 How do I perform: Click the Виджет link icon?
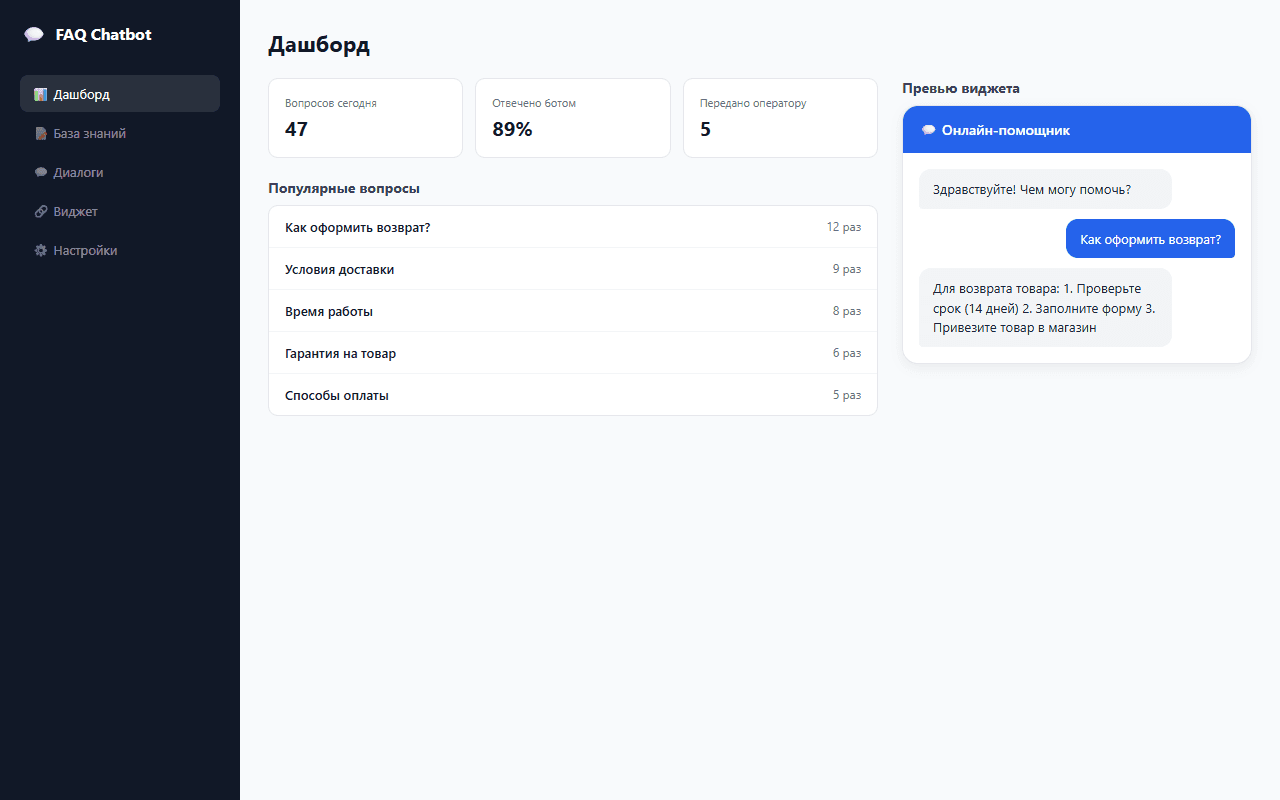tap(41, 211)
